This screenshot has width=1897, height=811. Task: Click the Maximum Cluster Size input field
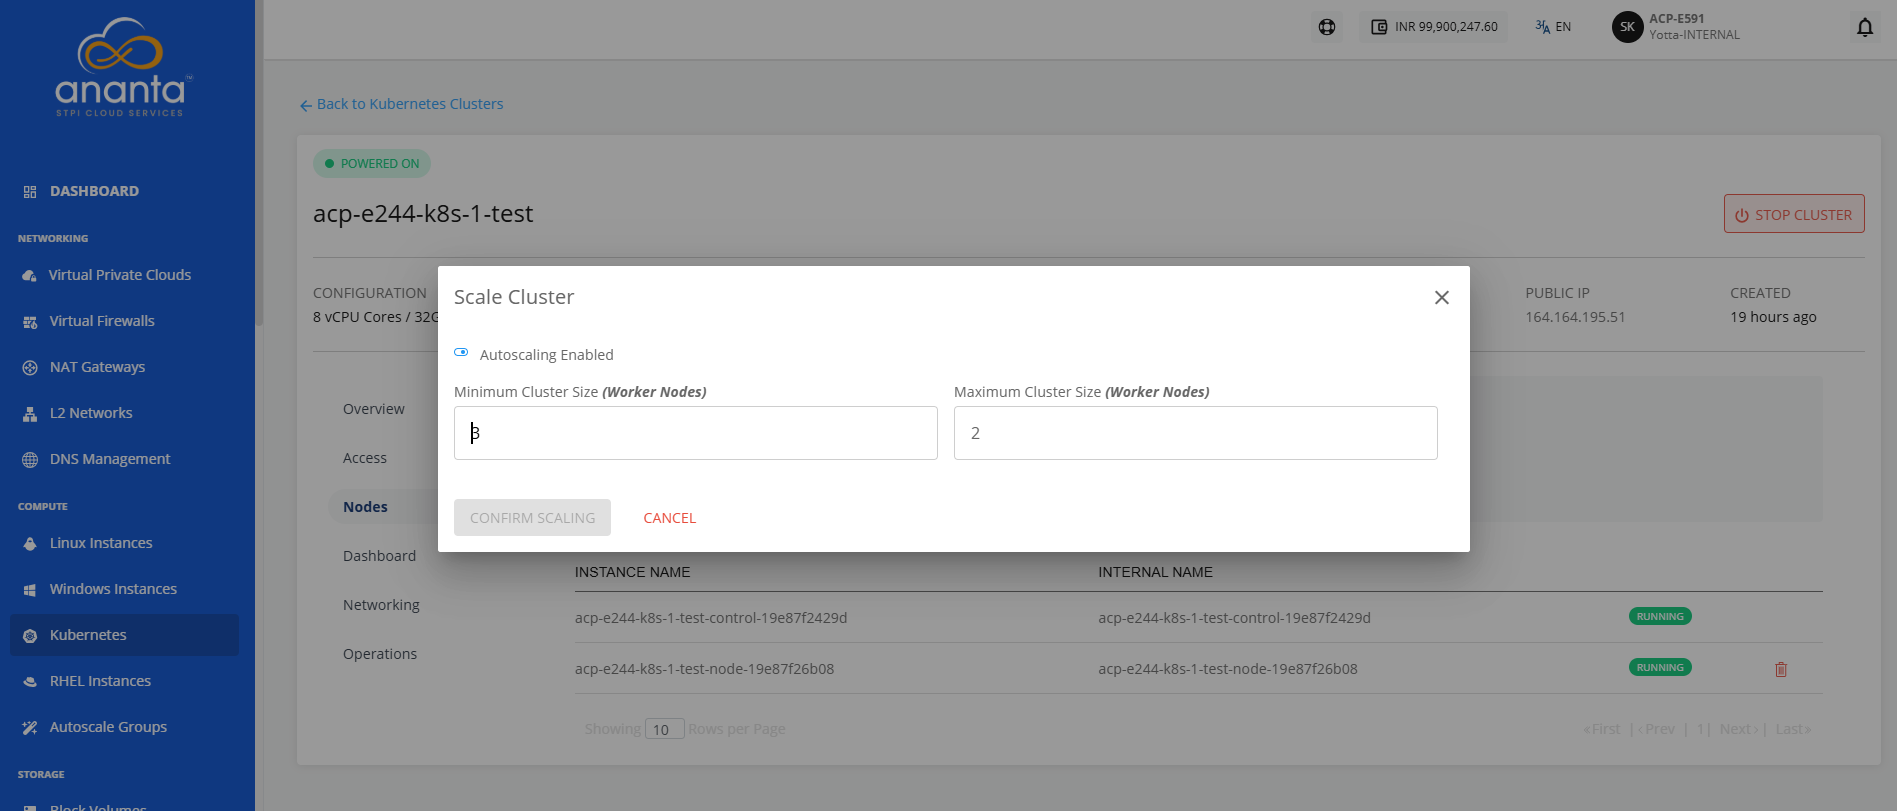pyautogui.click(x=1196, y=433)
